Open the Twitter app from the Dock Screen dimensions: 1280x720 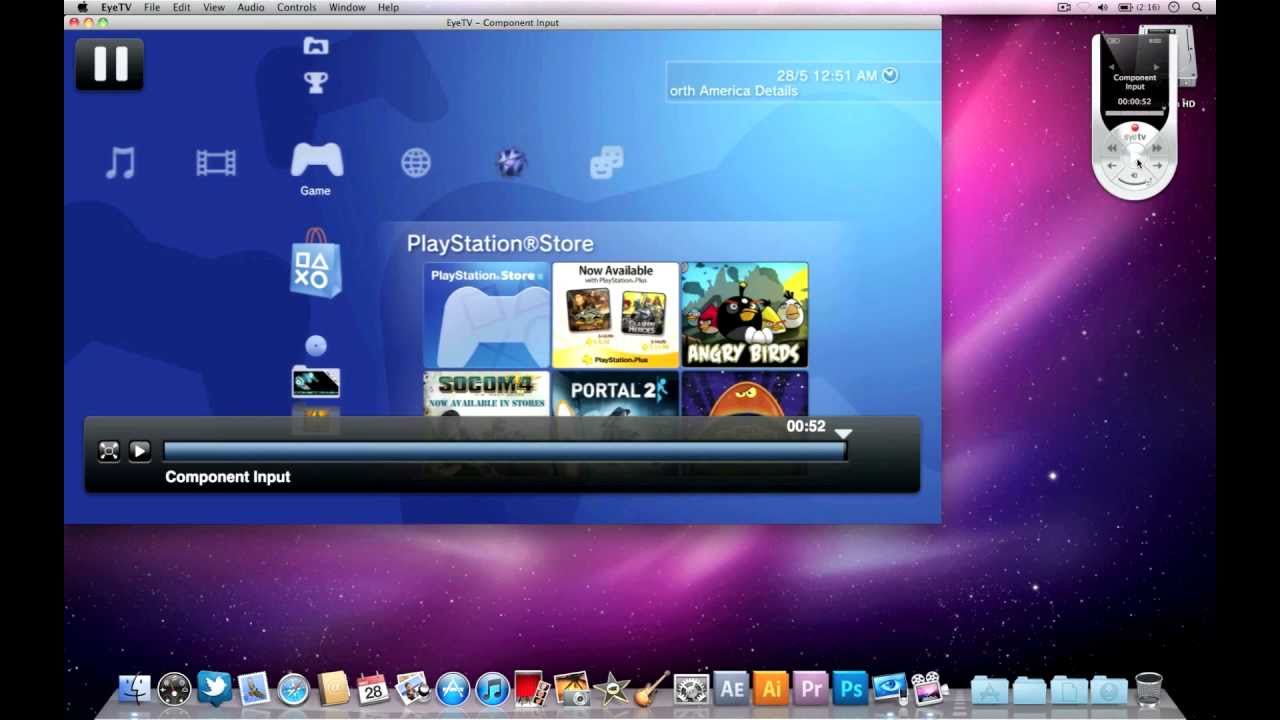[x=214, y=687]
